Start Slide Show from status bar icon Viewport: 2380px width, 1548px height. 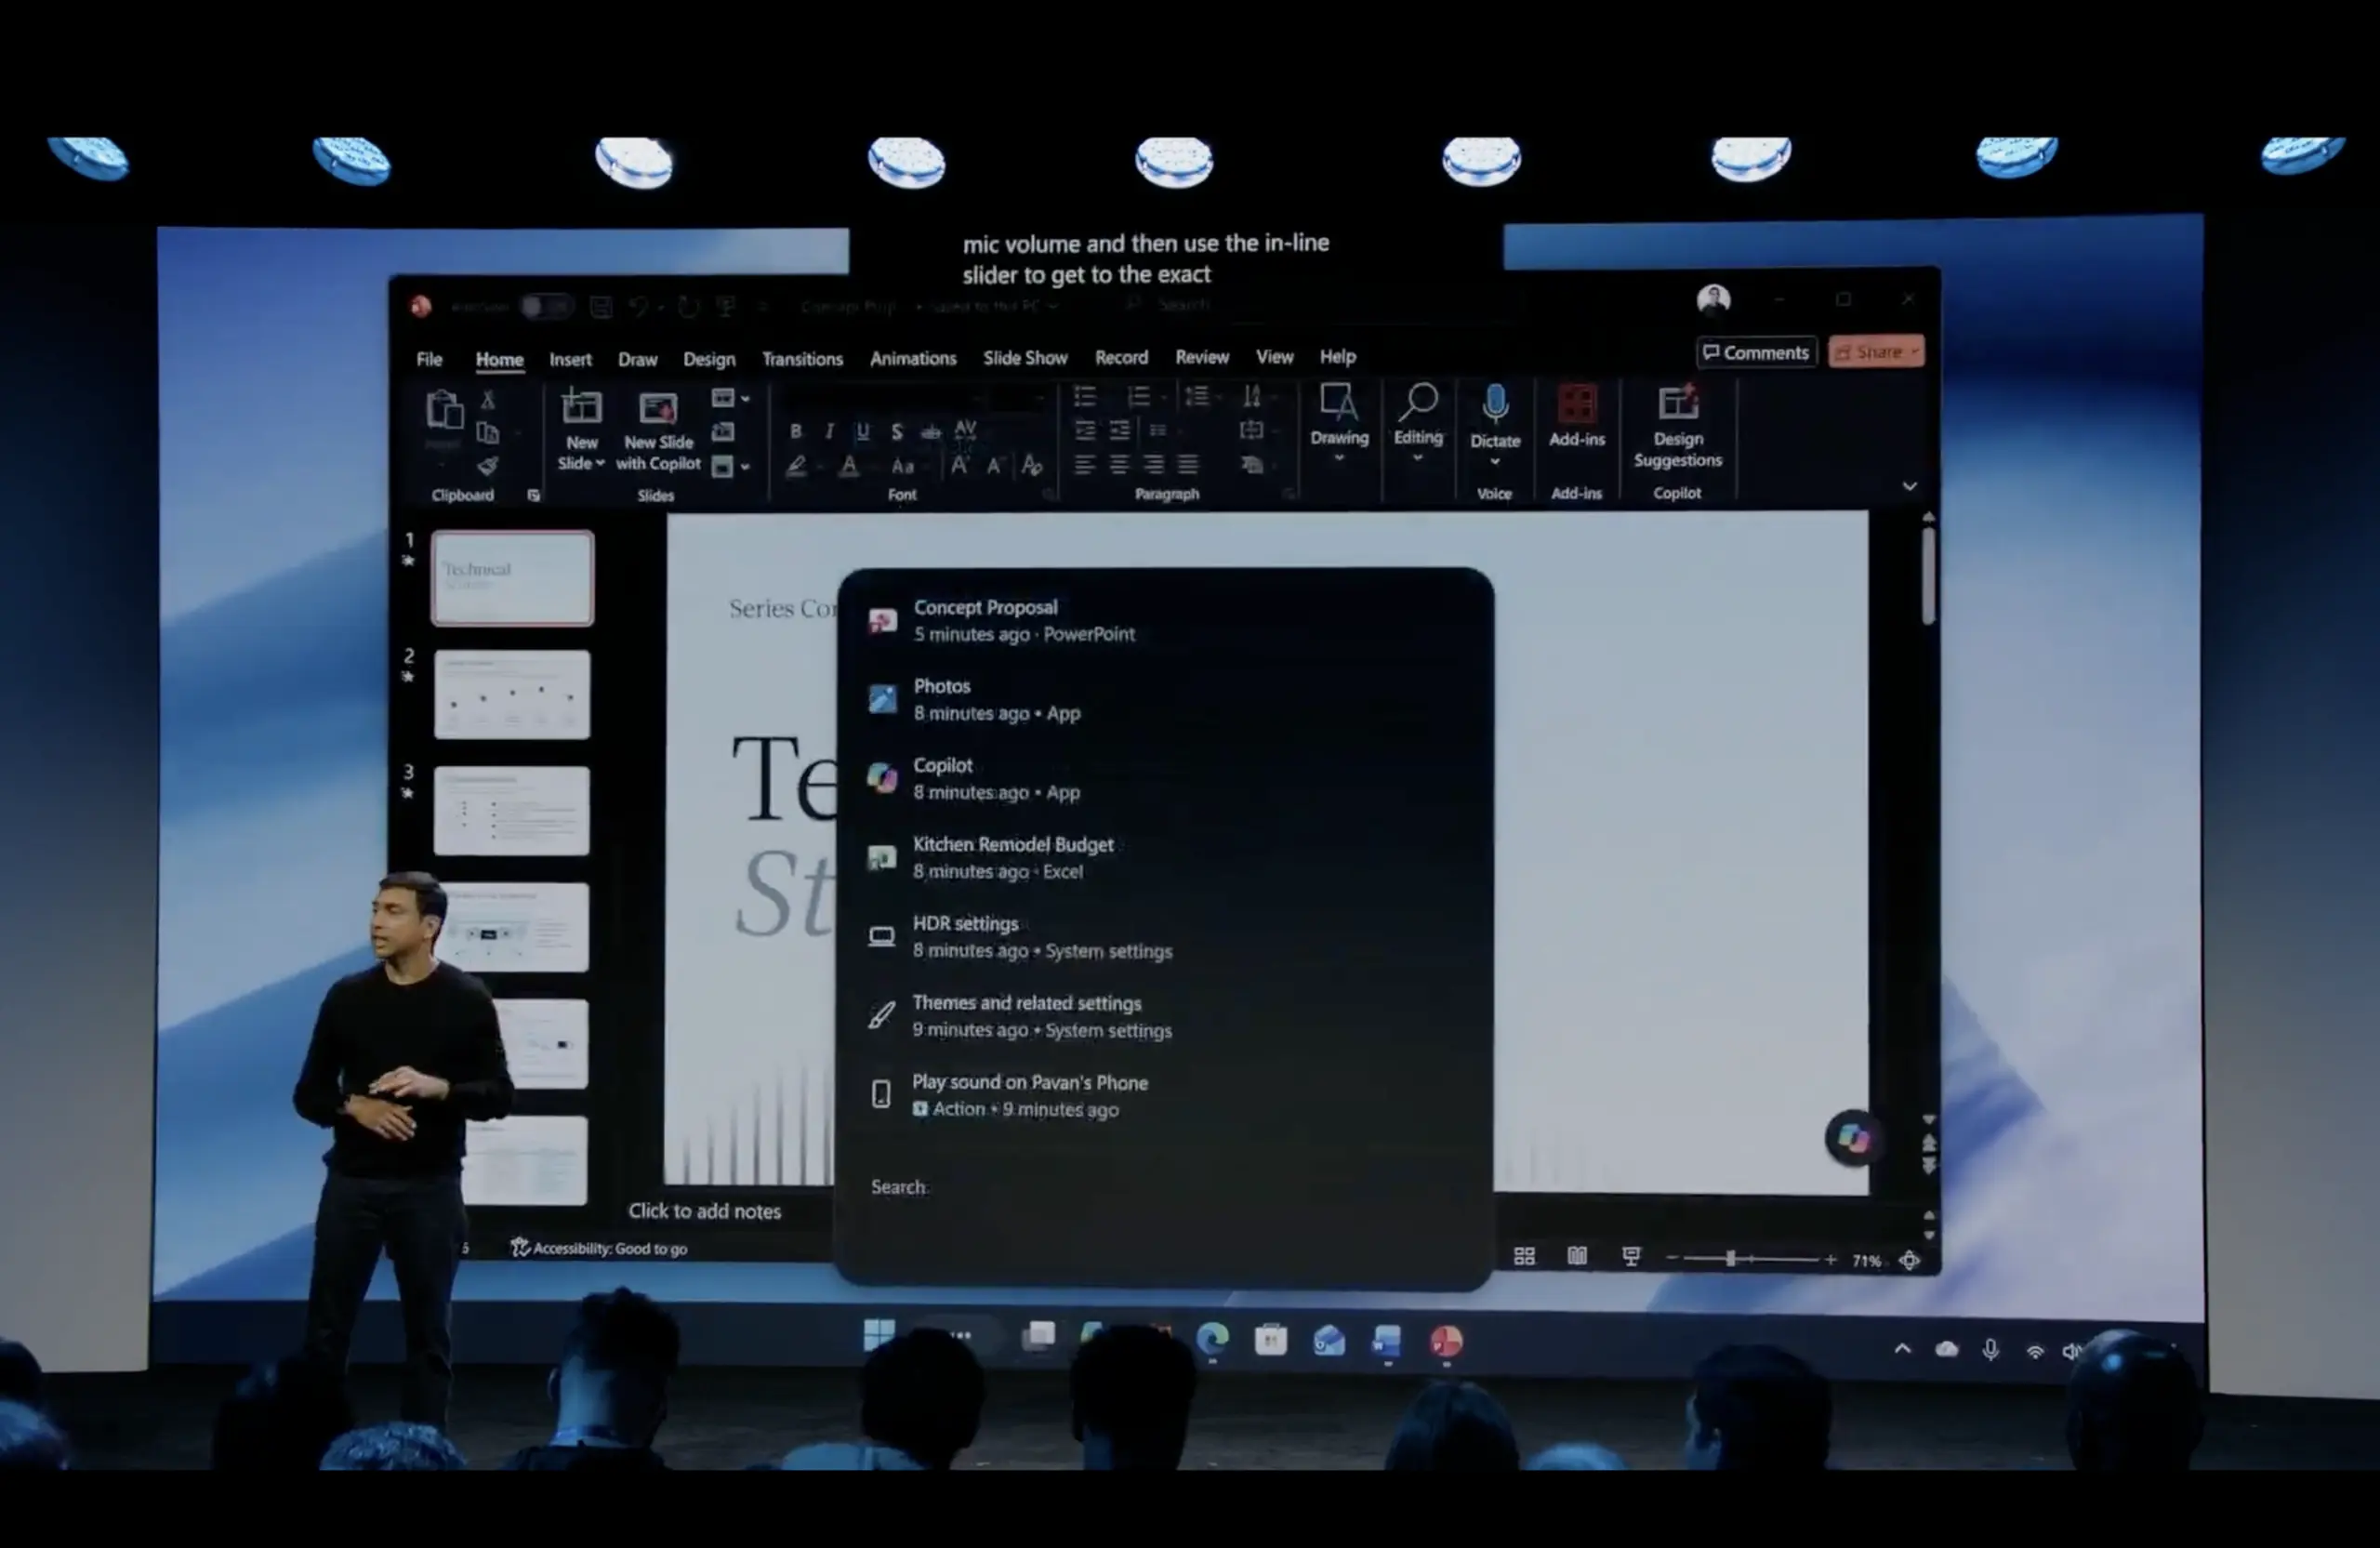point(1631,1257)
